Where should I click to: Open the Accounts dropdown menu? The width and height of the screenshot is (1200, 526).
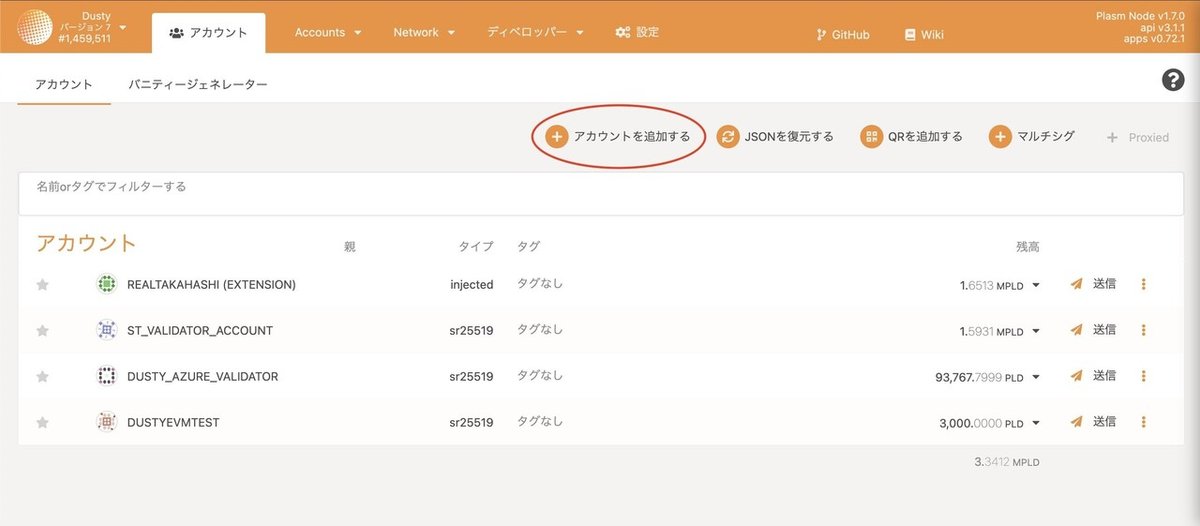328,33
